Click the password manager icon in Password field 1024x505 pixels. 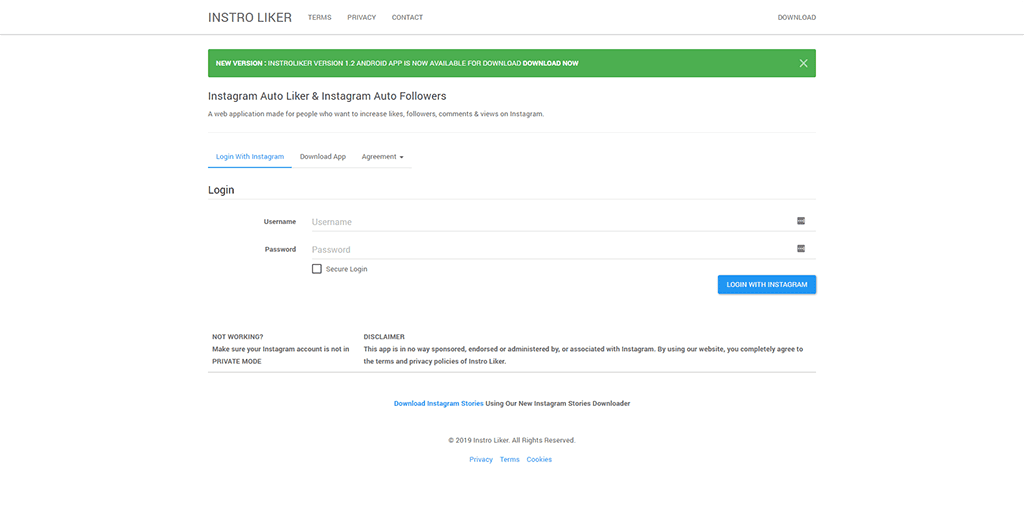click(801, 248)
